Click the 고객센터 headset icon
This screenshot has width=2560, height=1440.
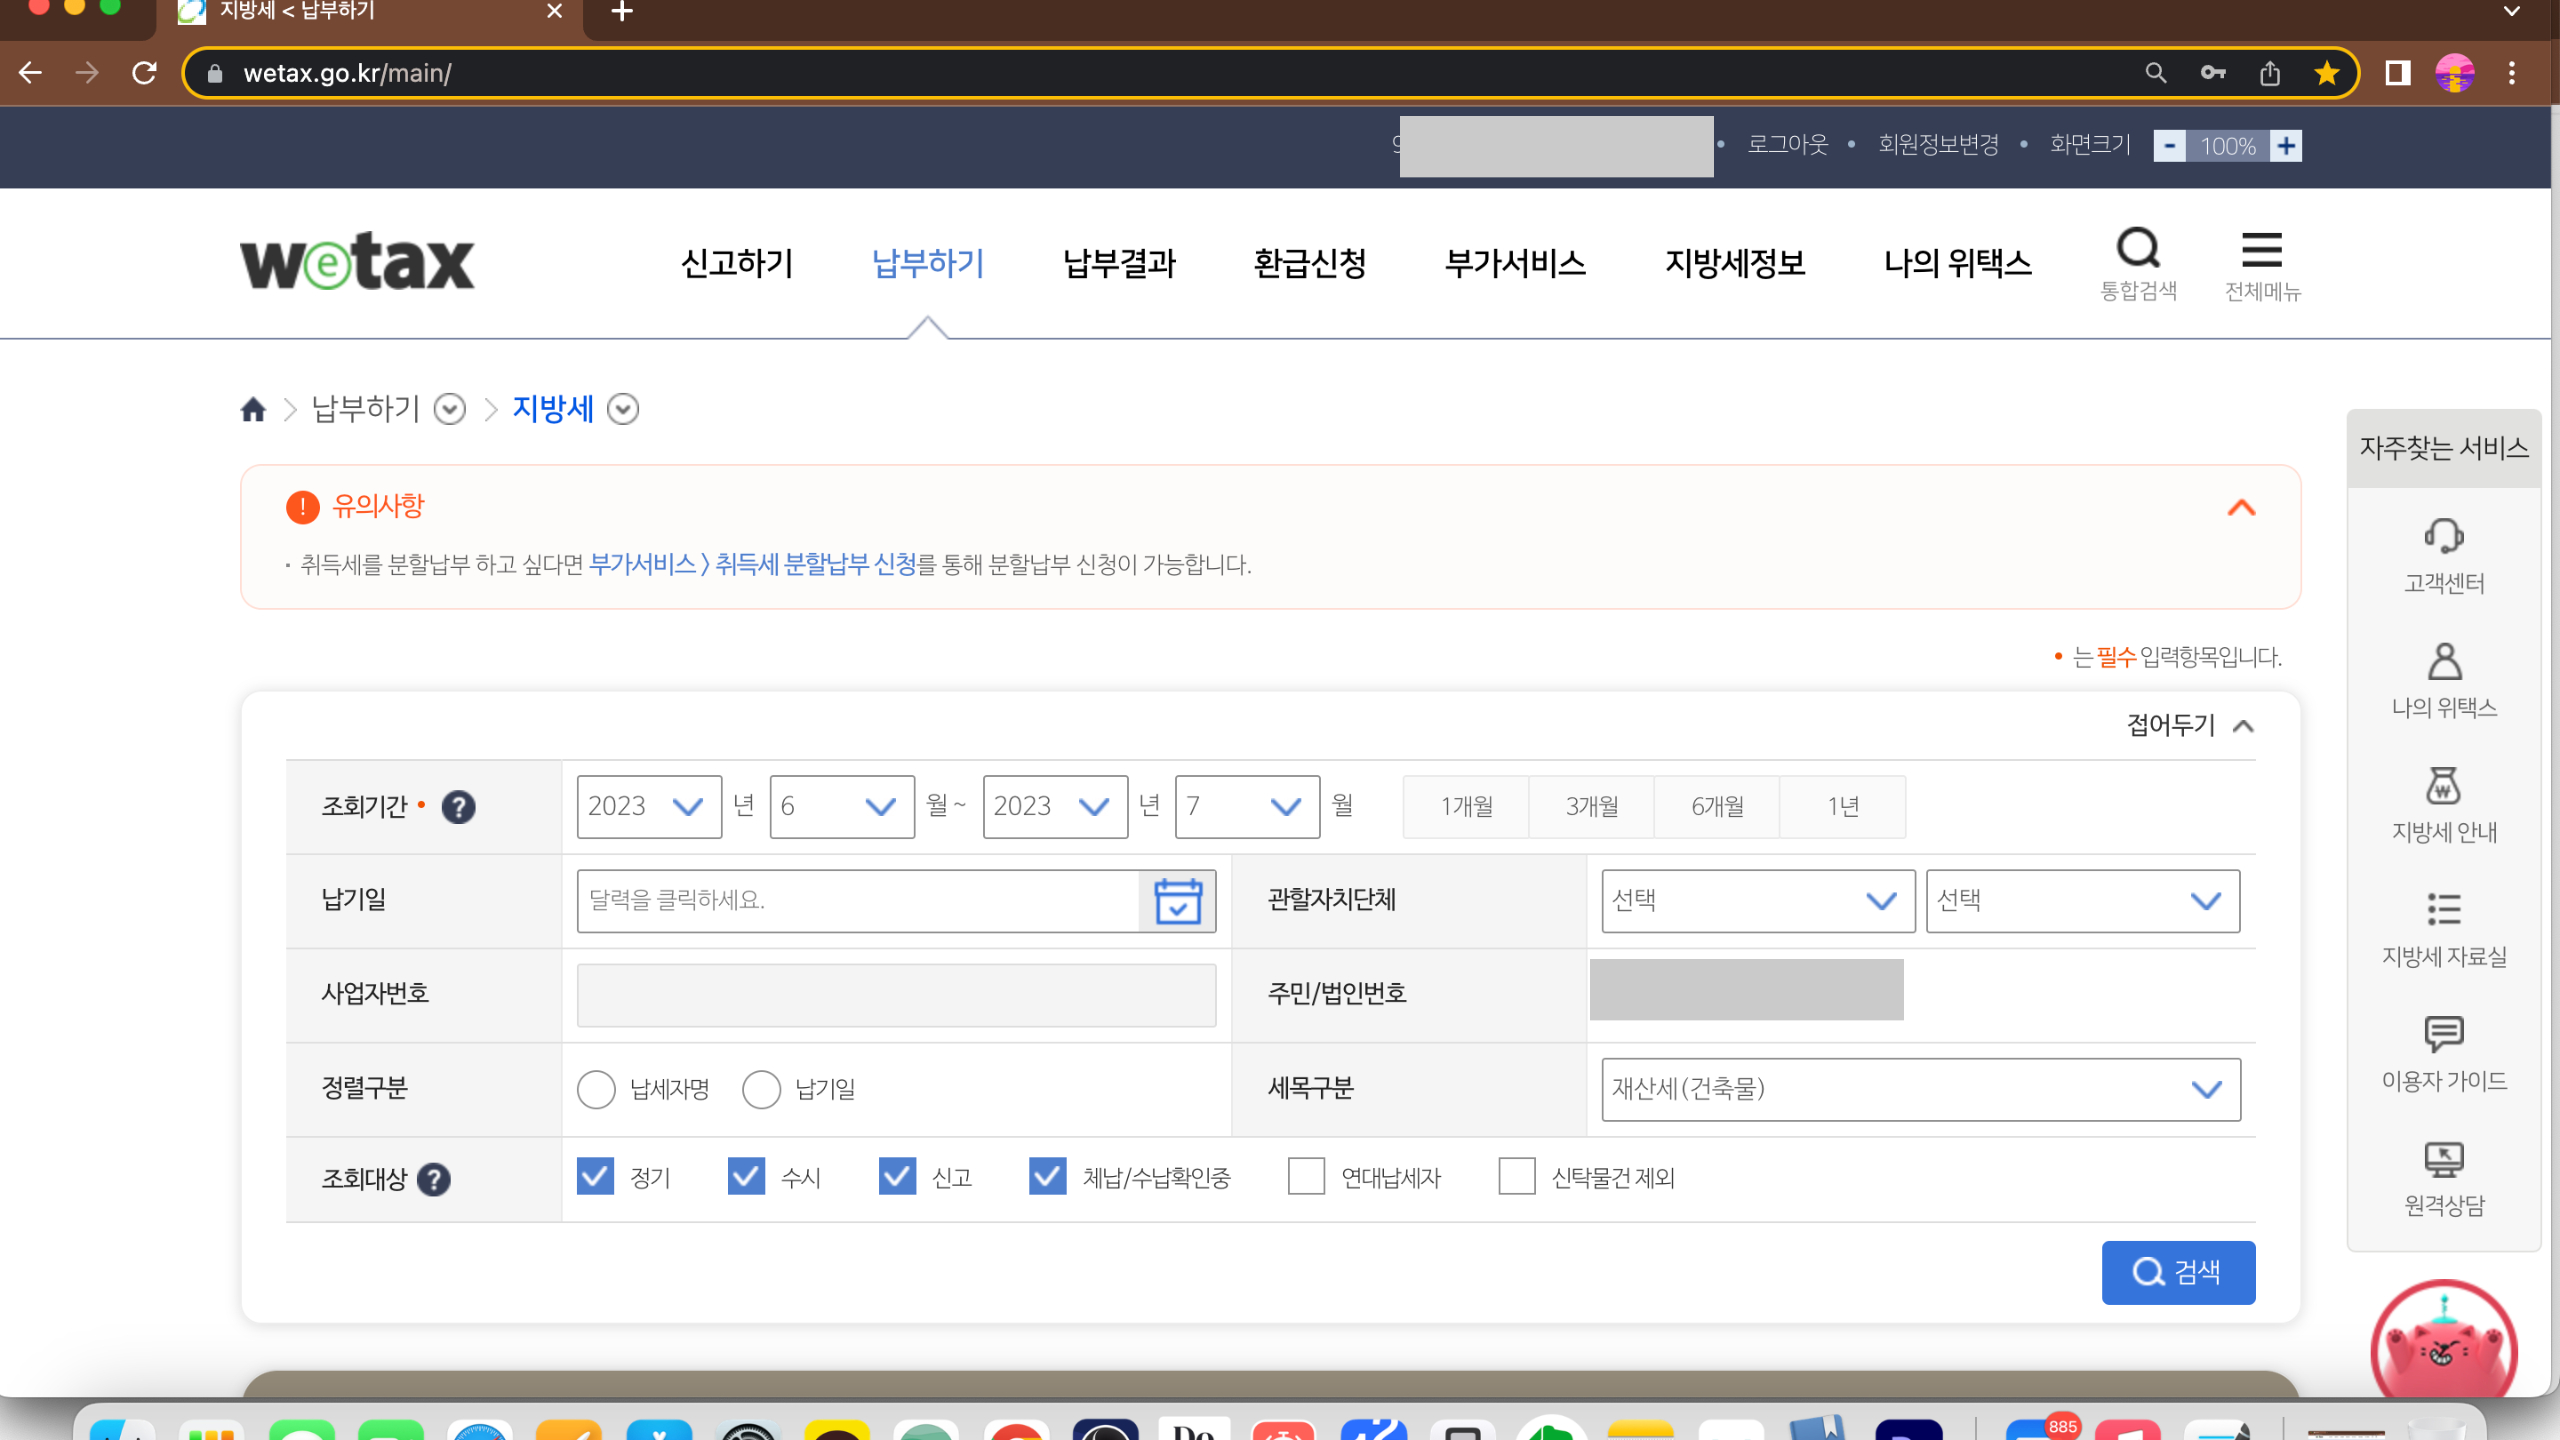pos(2443,537)
